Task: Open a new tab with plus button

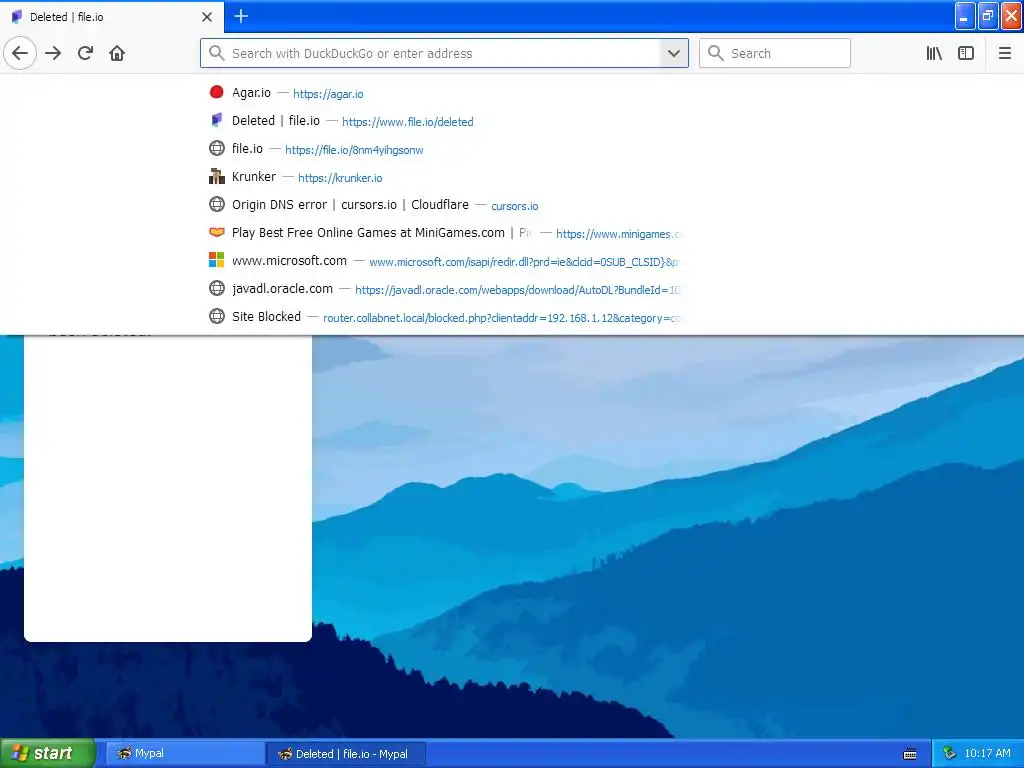Action: 241,16
